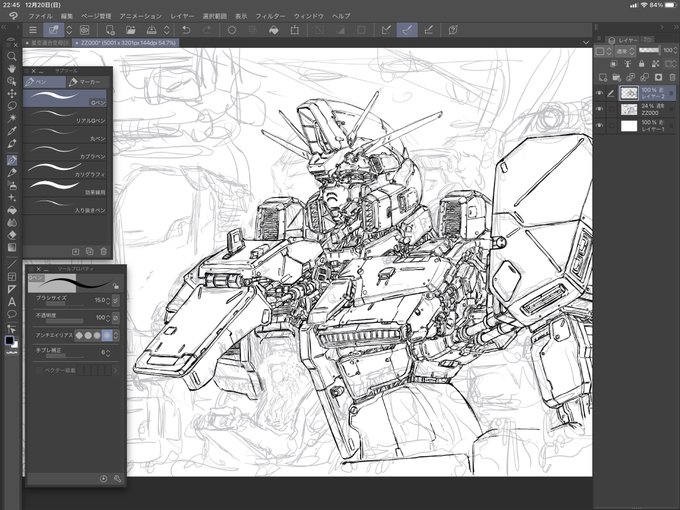Click the Fill command bar icon
This screenshot has height=510, width=680.
[x=274, y=30]
